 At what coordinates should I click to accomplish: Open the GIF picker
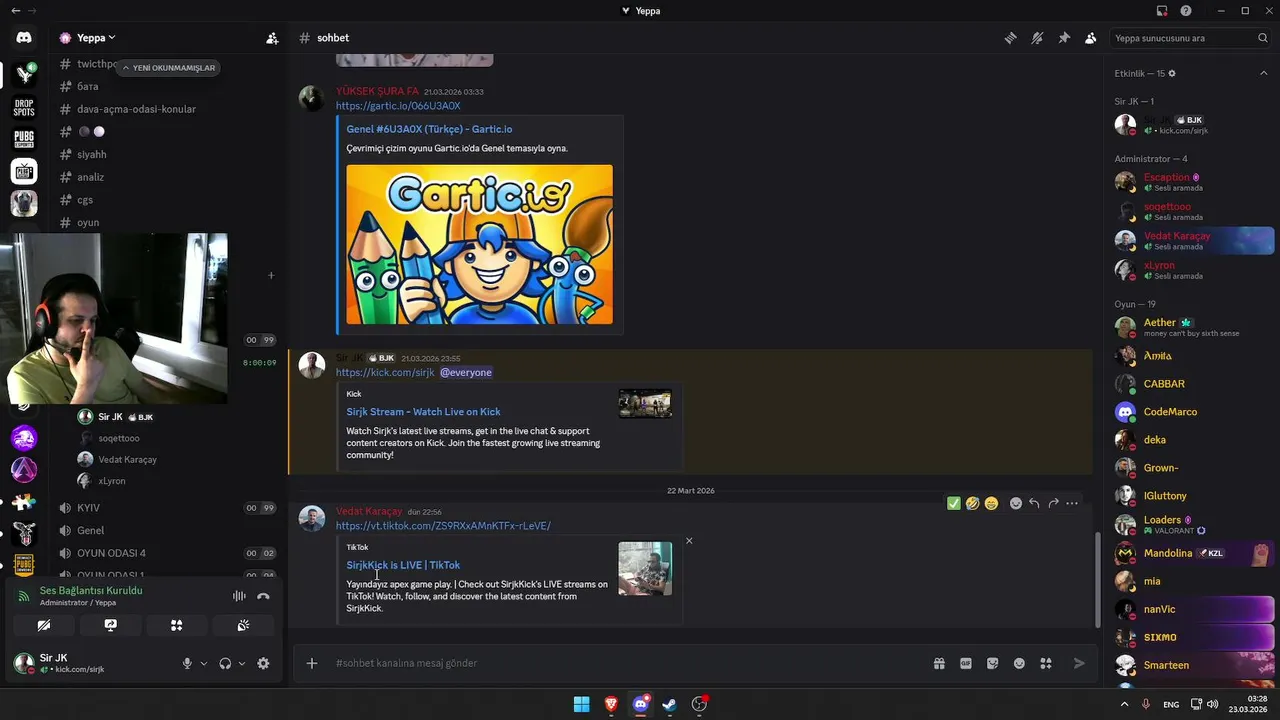tap(966, 663)
